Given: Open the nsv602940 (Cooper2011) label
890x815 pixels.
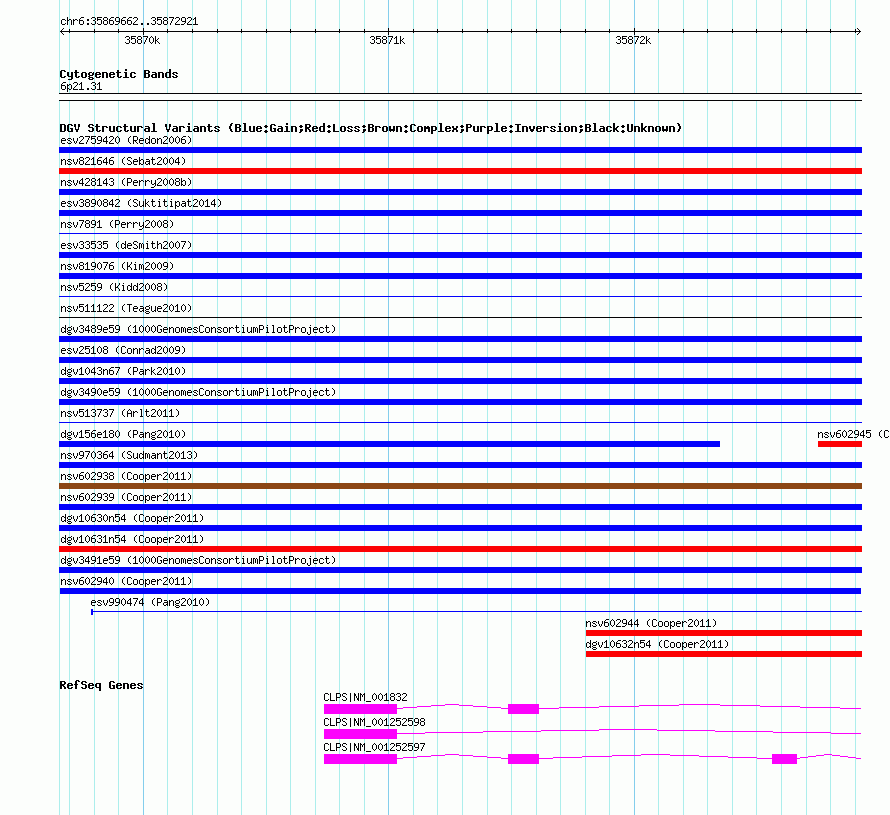Looking at the screenshot, I should pos(126,581).
